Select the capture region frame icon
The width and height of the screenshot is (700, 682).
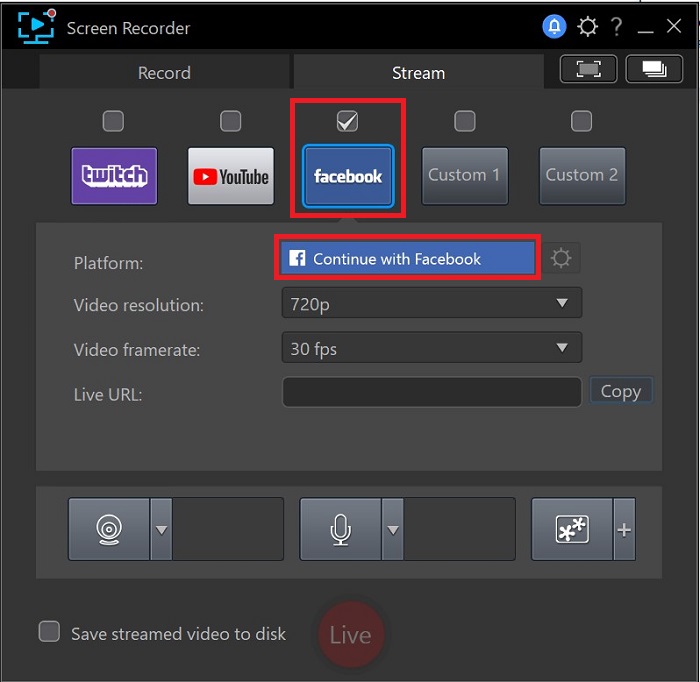pos(588,69)
